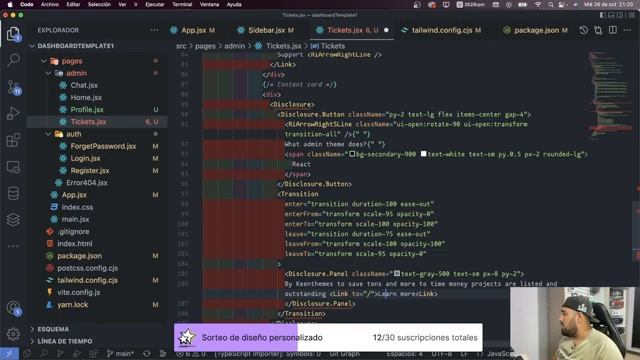Open the Search view in the activity bar

(x=13, y=60)
